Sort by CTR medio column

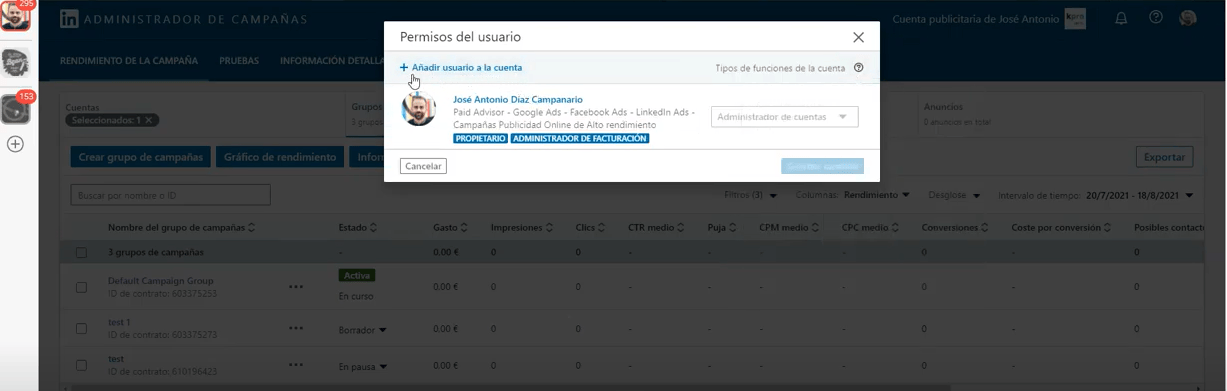click(x=656, y=228)
